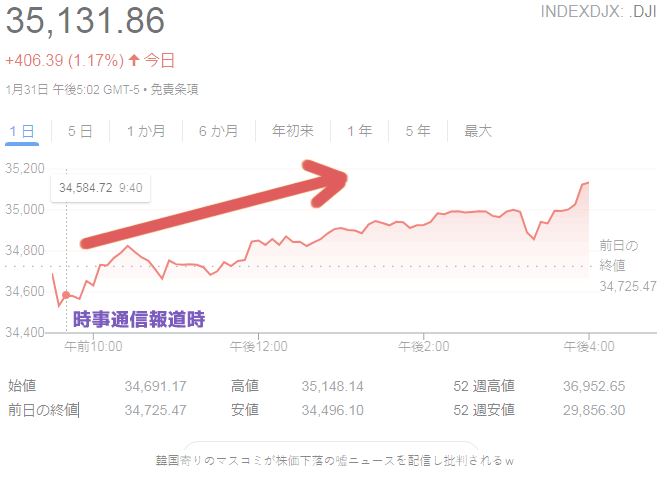Screen dimensions: 667x484
Task: Click the 34,800 y-axis label
Action: 25,251
